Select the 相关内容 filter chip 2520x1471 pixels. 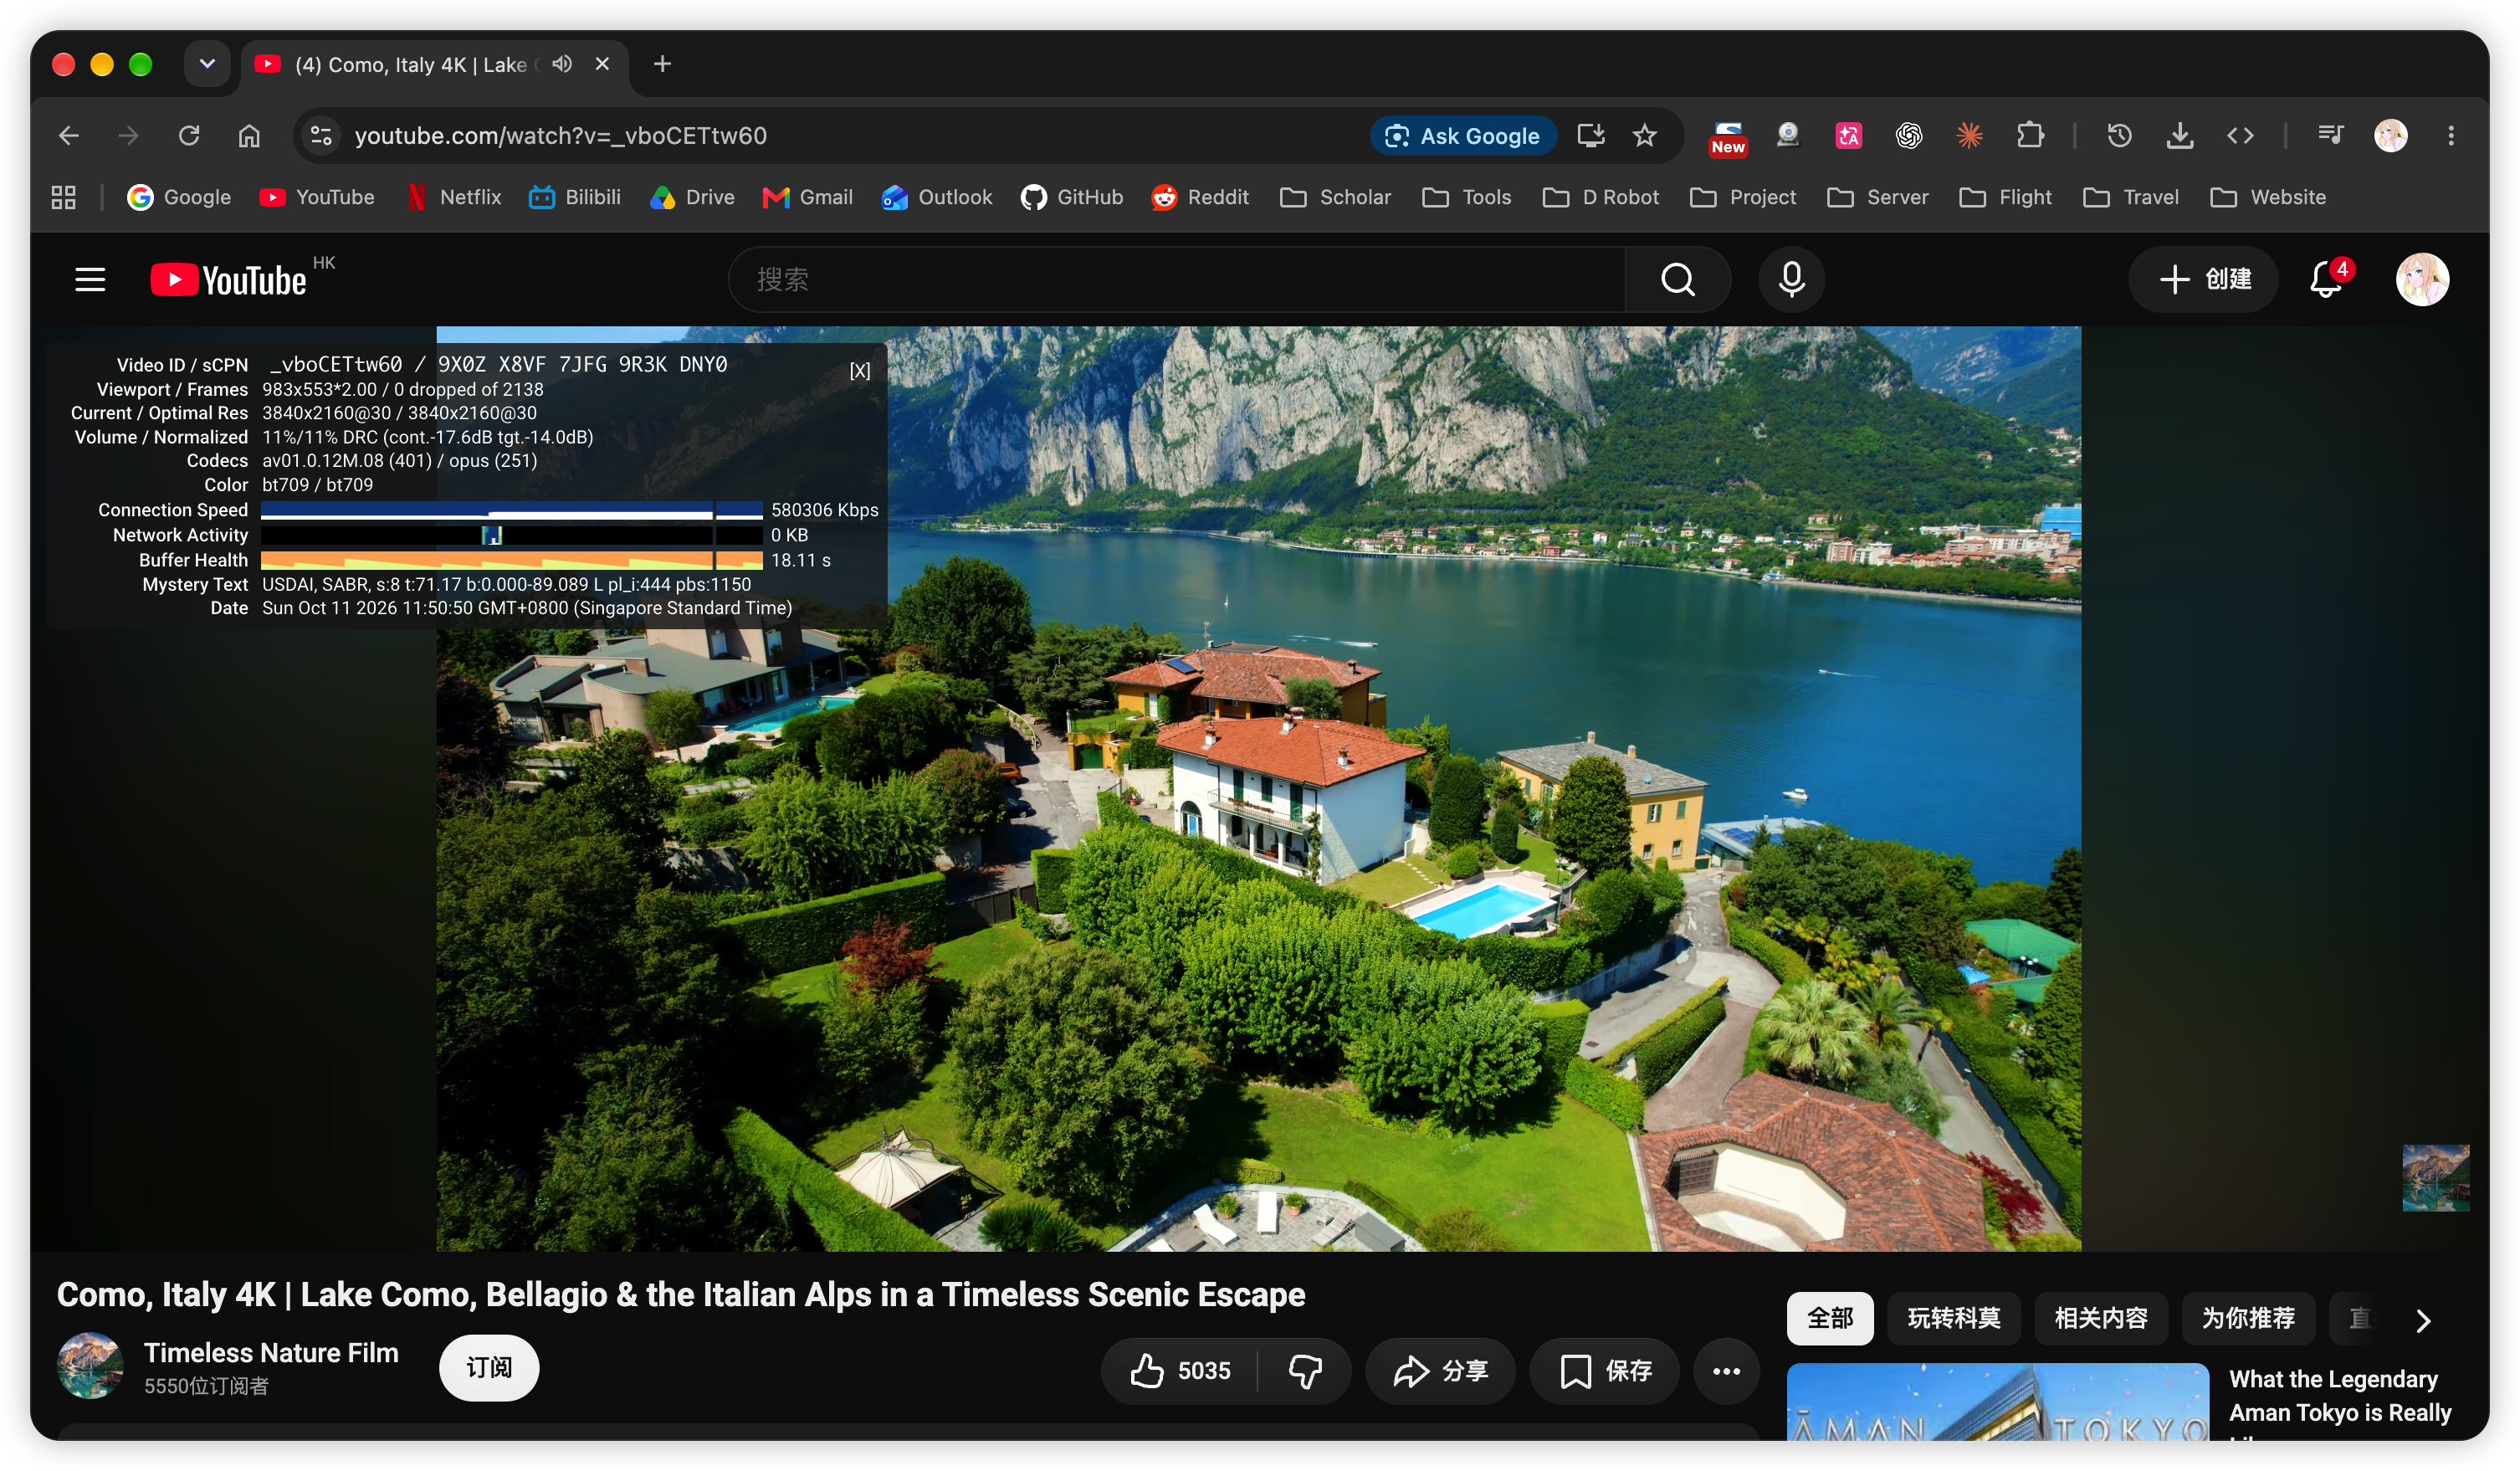pyautogui.click(x=2100, y=1318)
